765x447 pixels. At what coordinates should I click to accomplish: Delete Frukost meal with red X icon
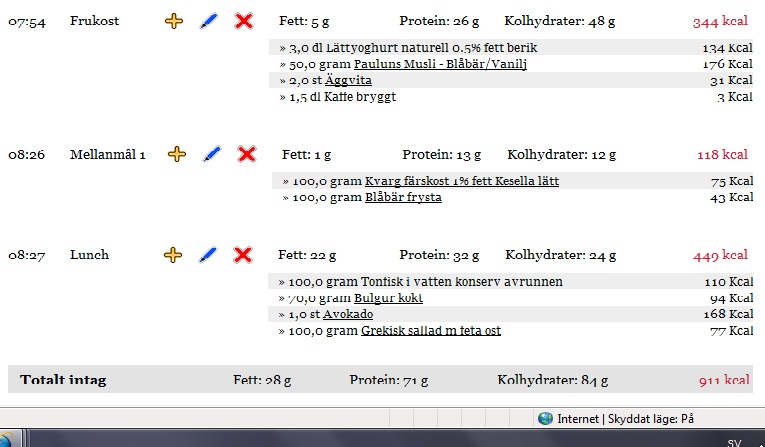[243, 21]
